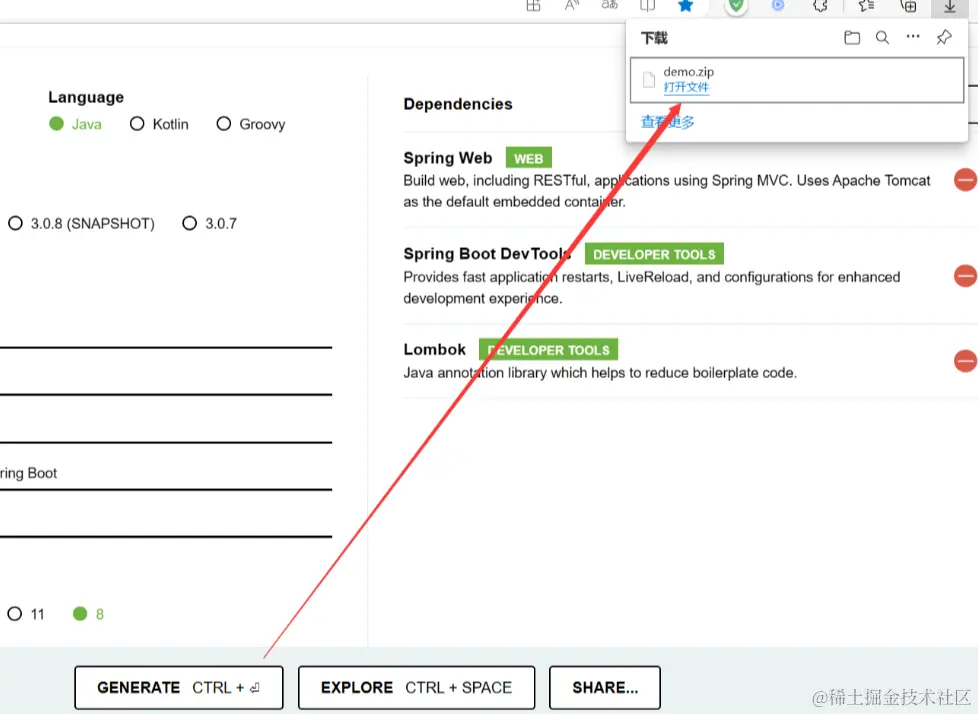This screenshot has height=714, width=978.
Task: Choose Spring Boot version 3.0.7
Action: coord(210,223)
